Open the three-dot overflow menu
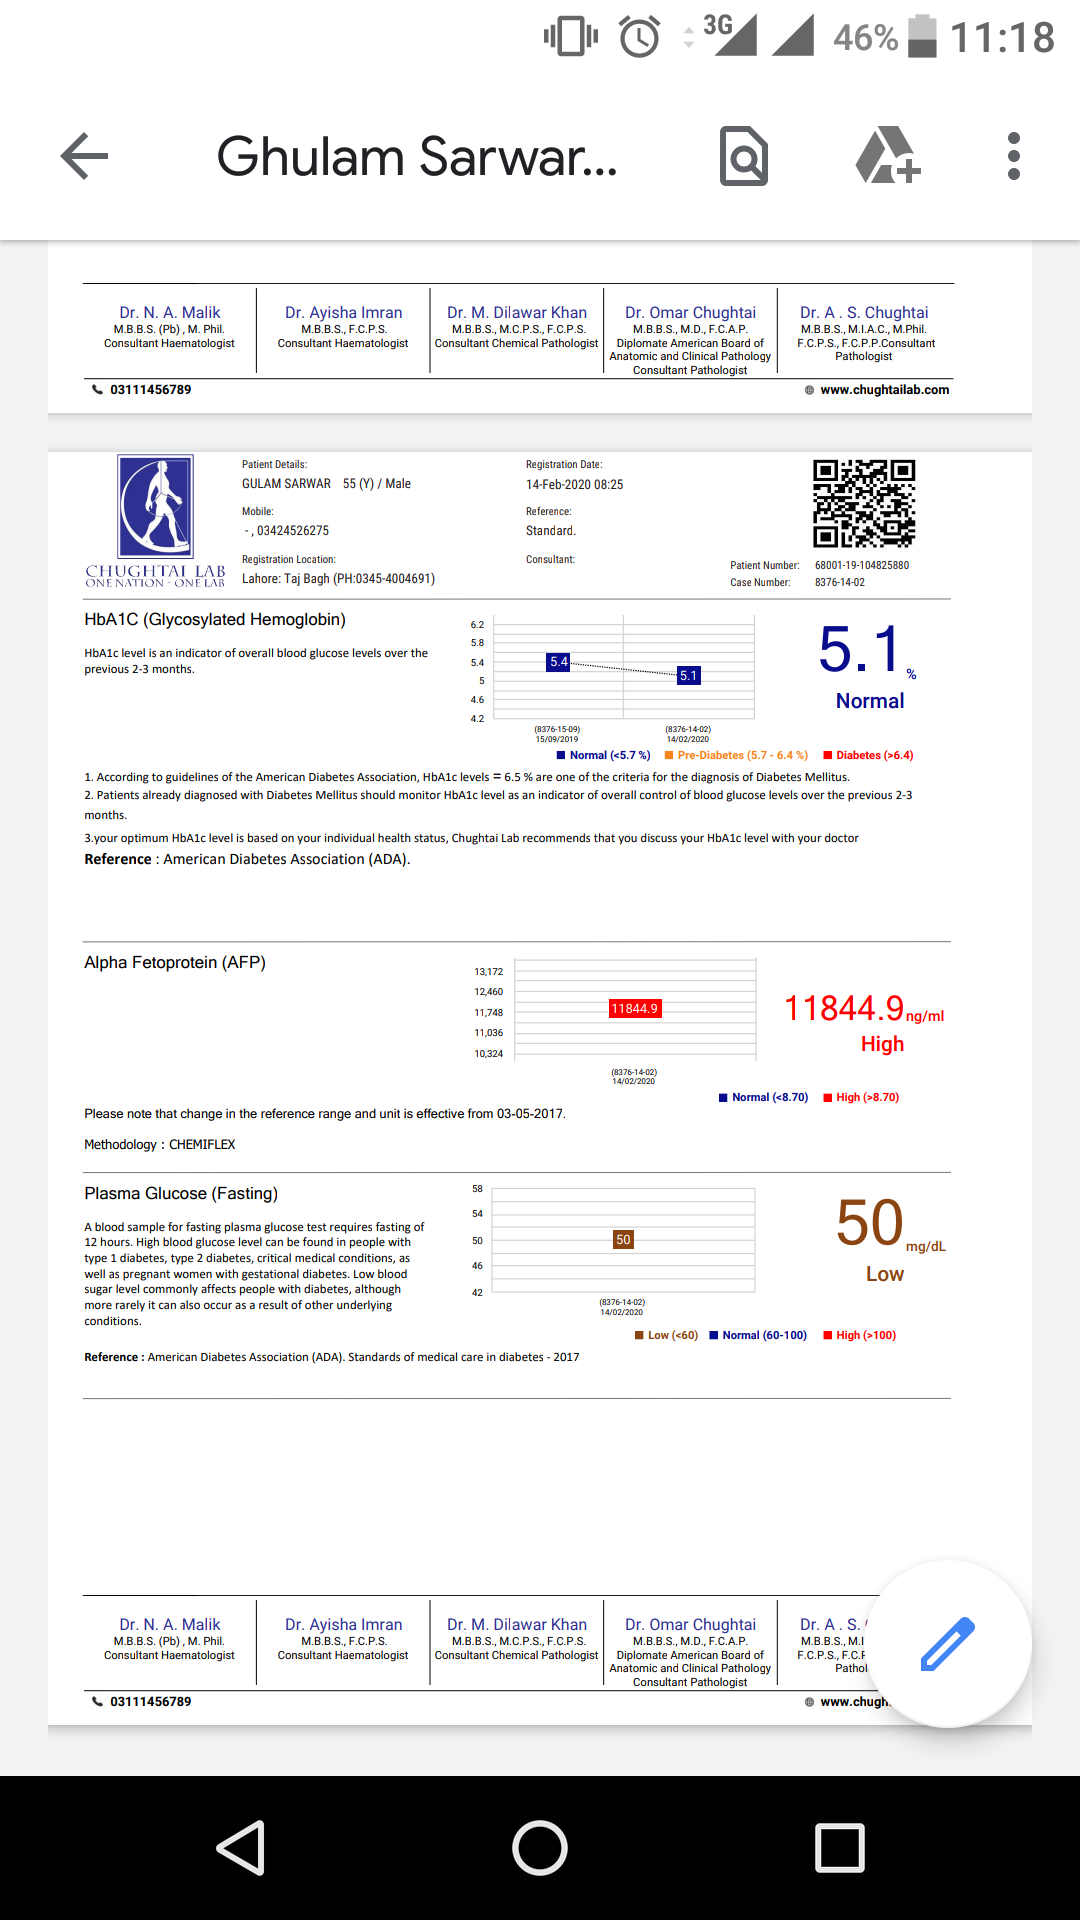The width and height of the screenshot is (1080, 1920). tap(1014, 156)
